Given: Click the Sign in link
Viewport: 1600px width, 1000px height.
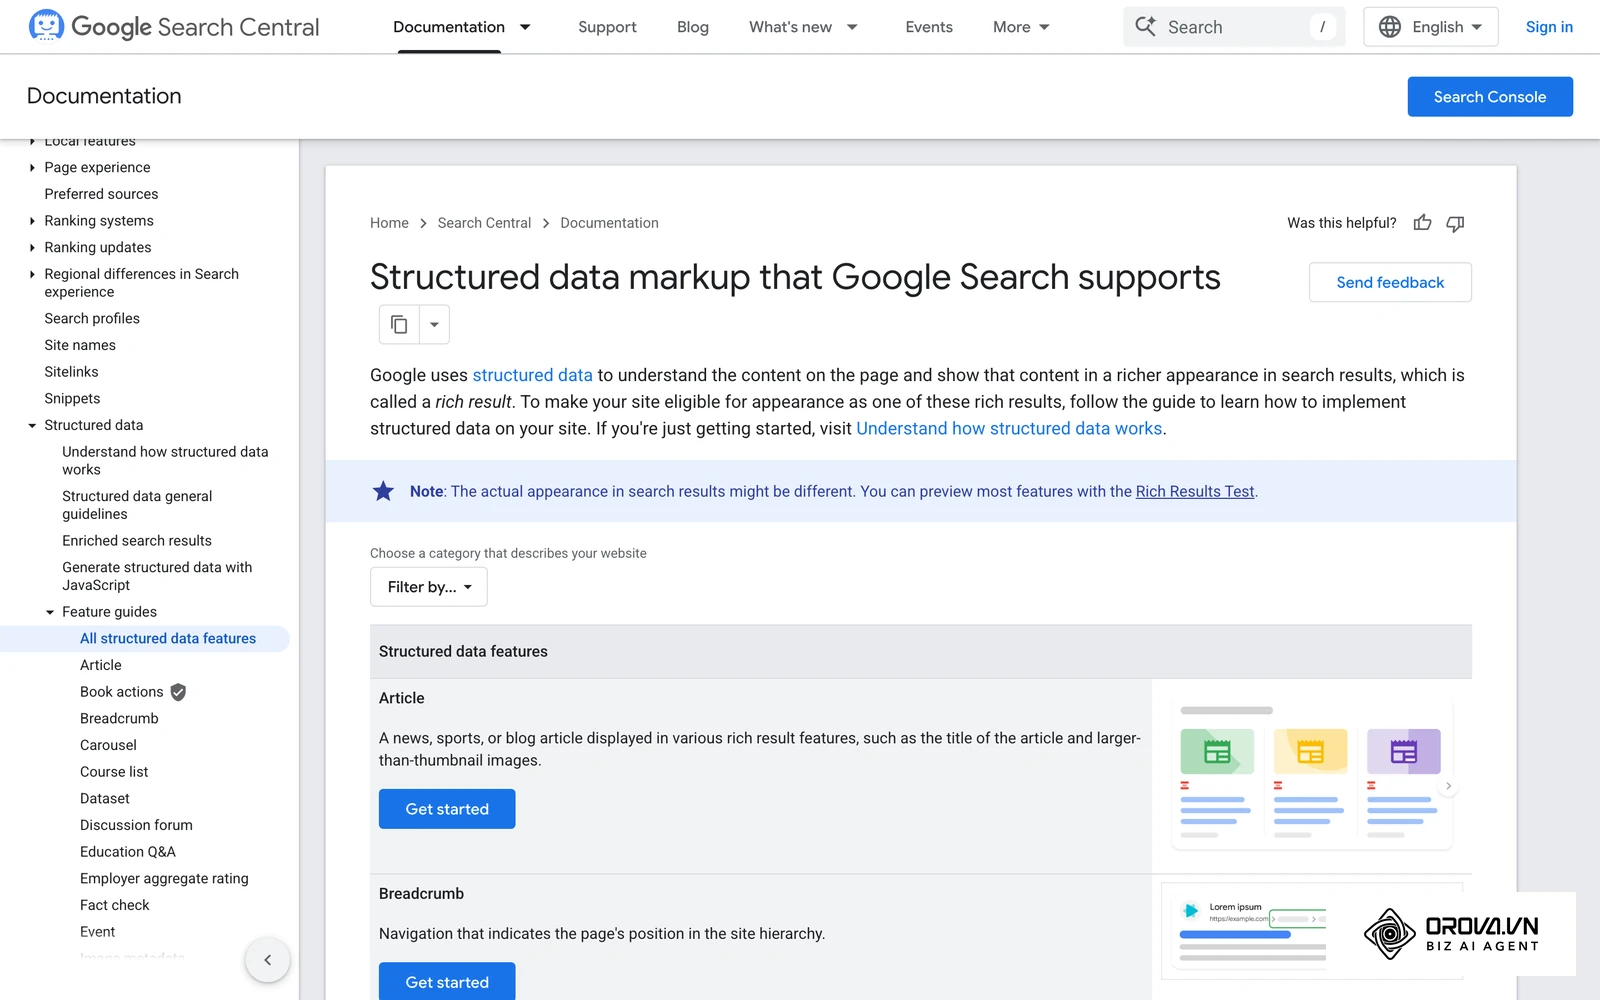Looking at the screenshot, I should (x=1549, y=27).
